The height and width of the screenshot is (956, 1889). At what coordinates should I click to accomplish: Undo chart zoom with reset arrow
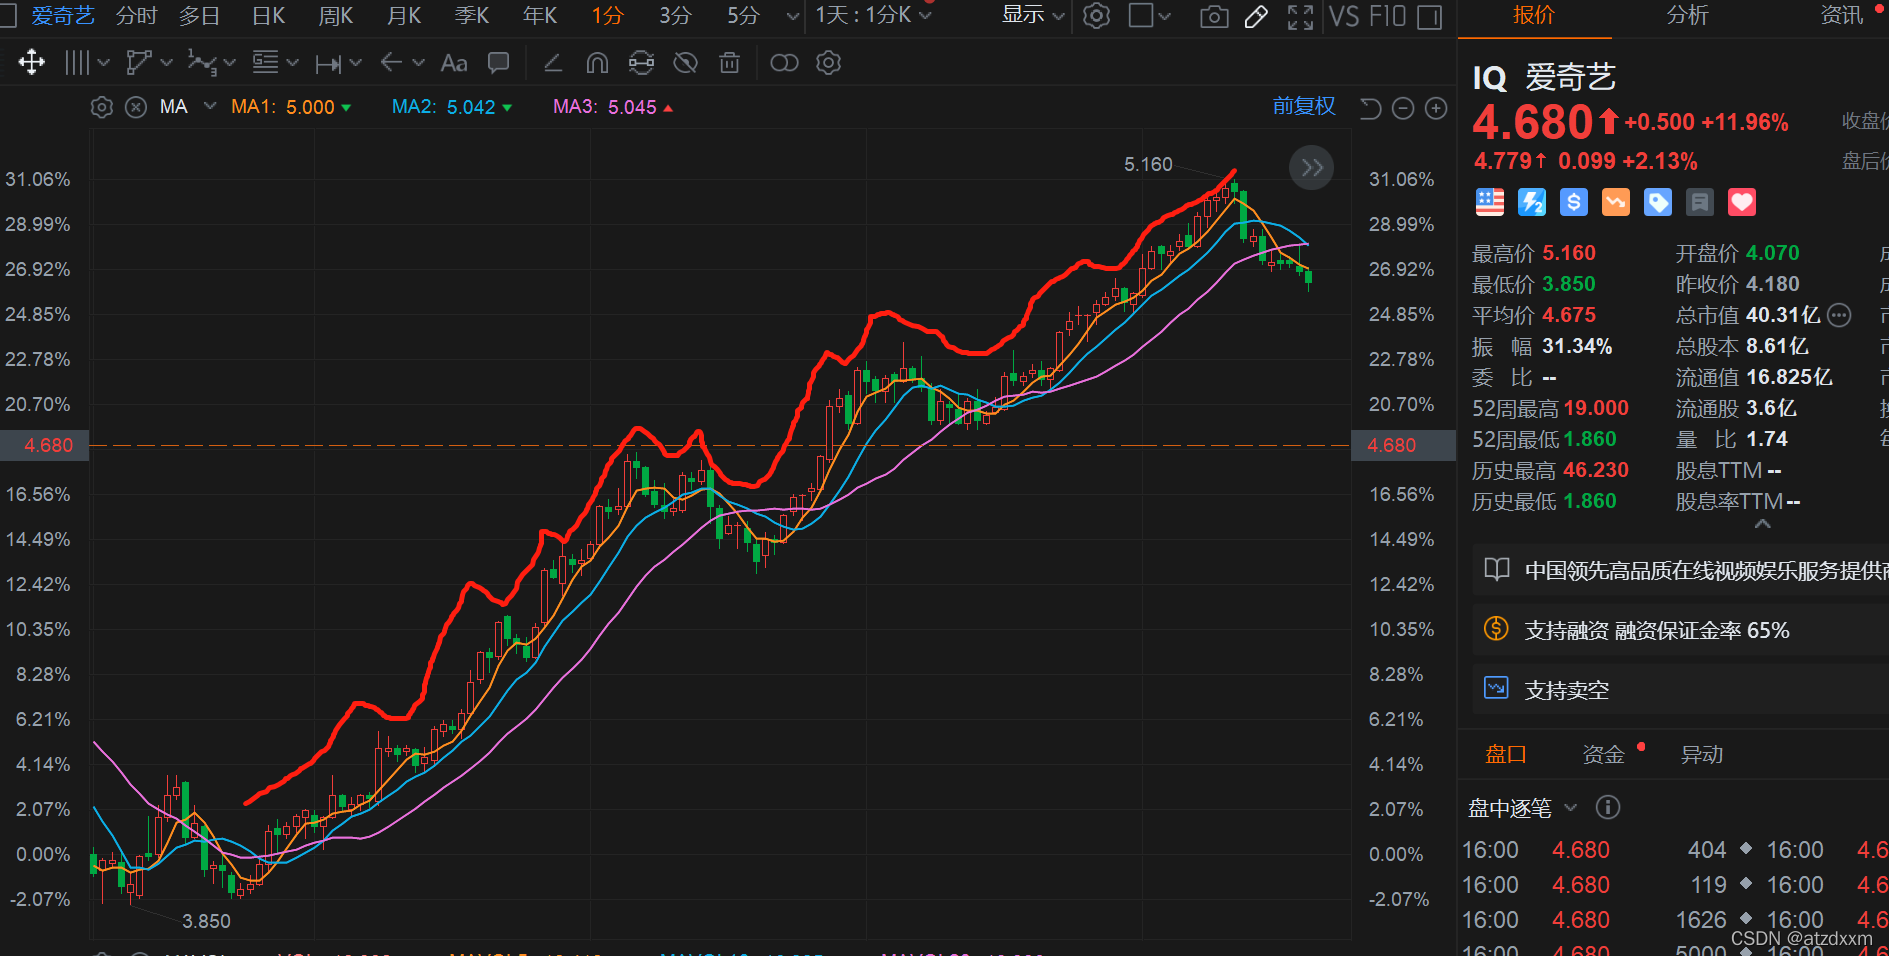click(x=1370, y=108)
